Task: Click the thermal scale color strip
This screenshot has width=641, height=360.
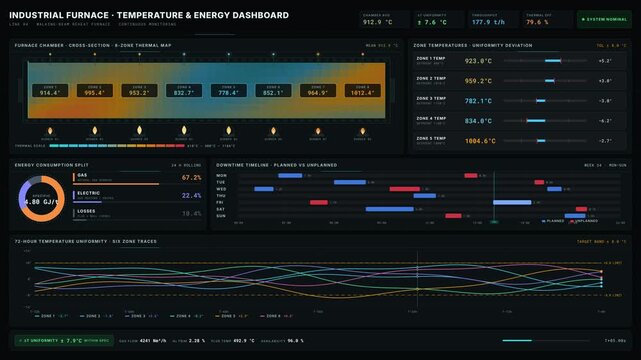Action: pyautogui.click(x=117, y=146)
